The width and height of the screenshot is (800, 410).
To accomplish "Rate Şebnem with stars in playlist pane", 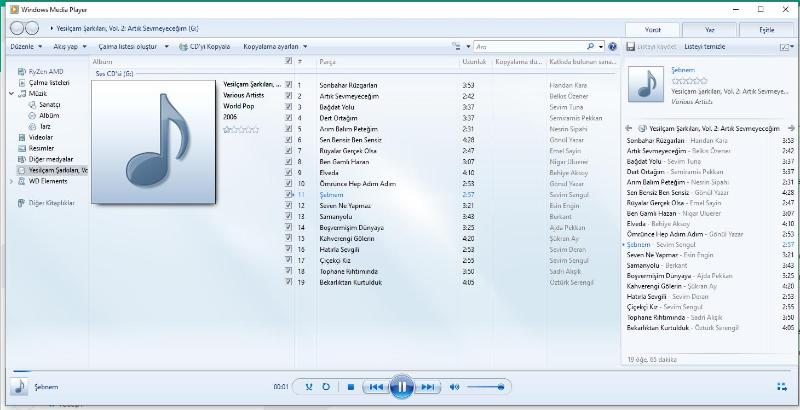I will (690, 81).
